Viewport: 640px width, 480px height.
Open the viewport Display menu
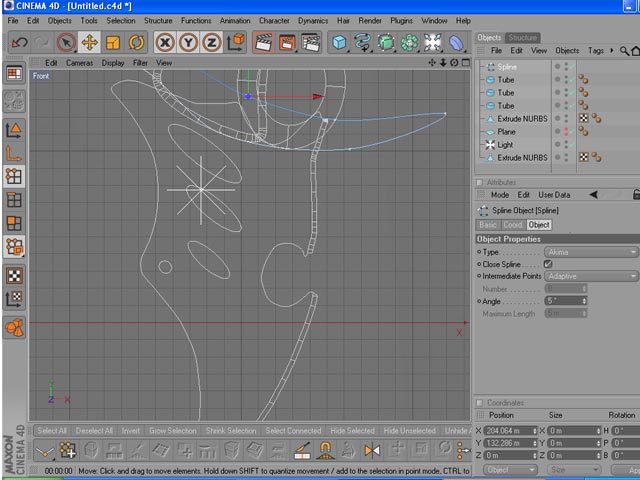113,63
